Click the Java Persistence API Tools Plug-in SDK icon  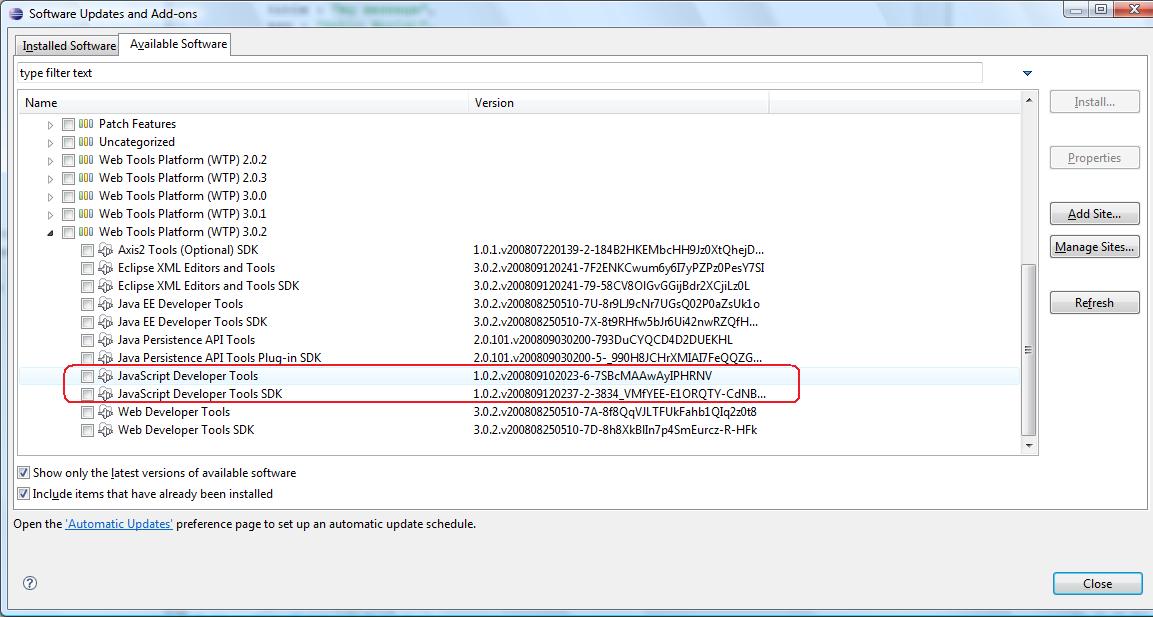click(x=106, y=358)
